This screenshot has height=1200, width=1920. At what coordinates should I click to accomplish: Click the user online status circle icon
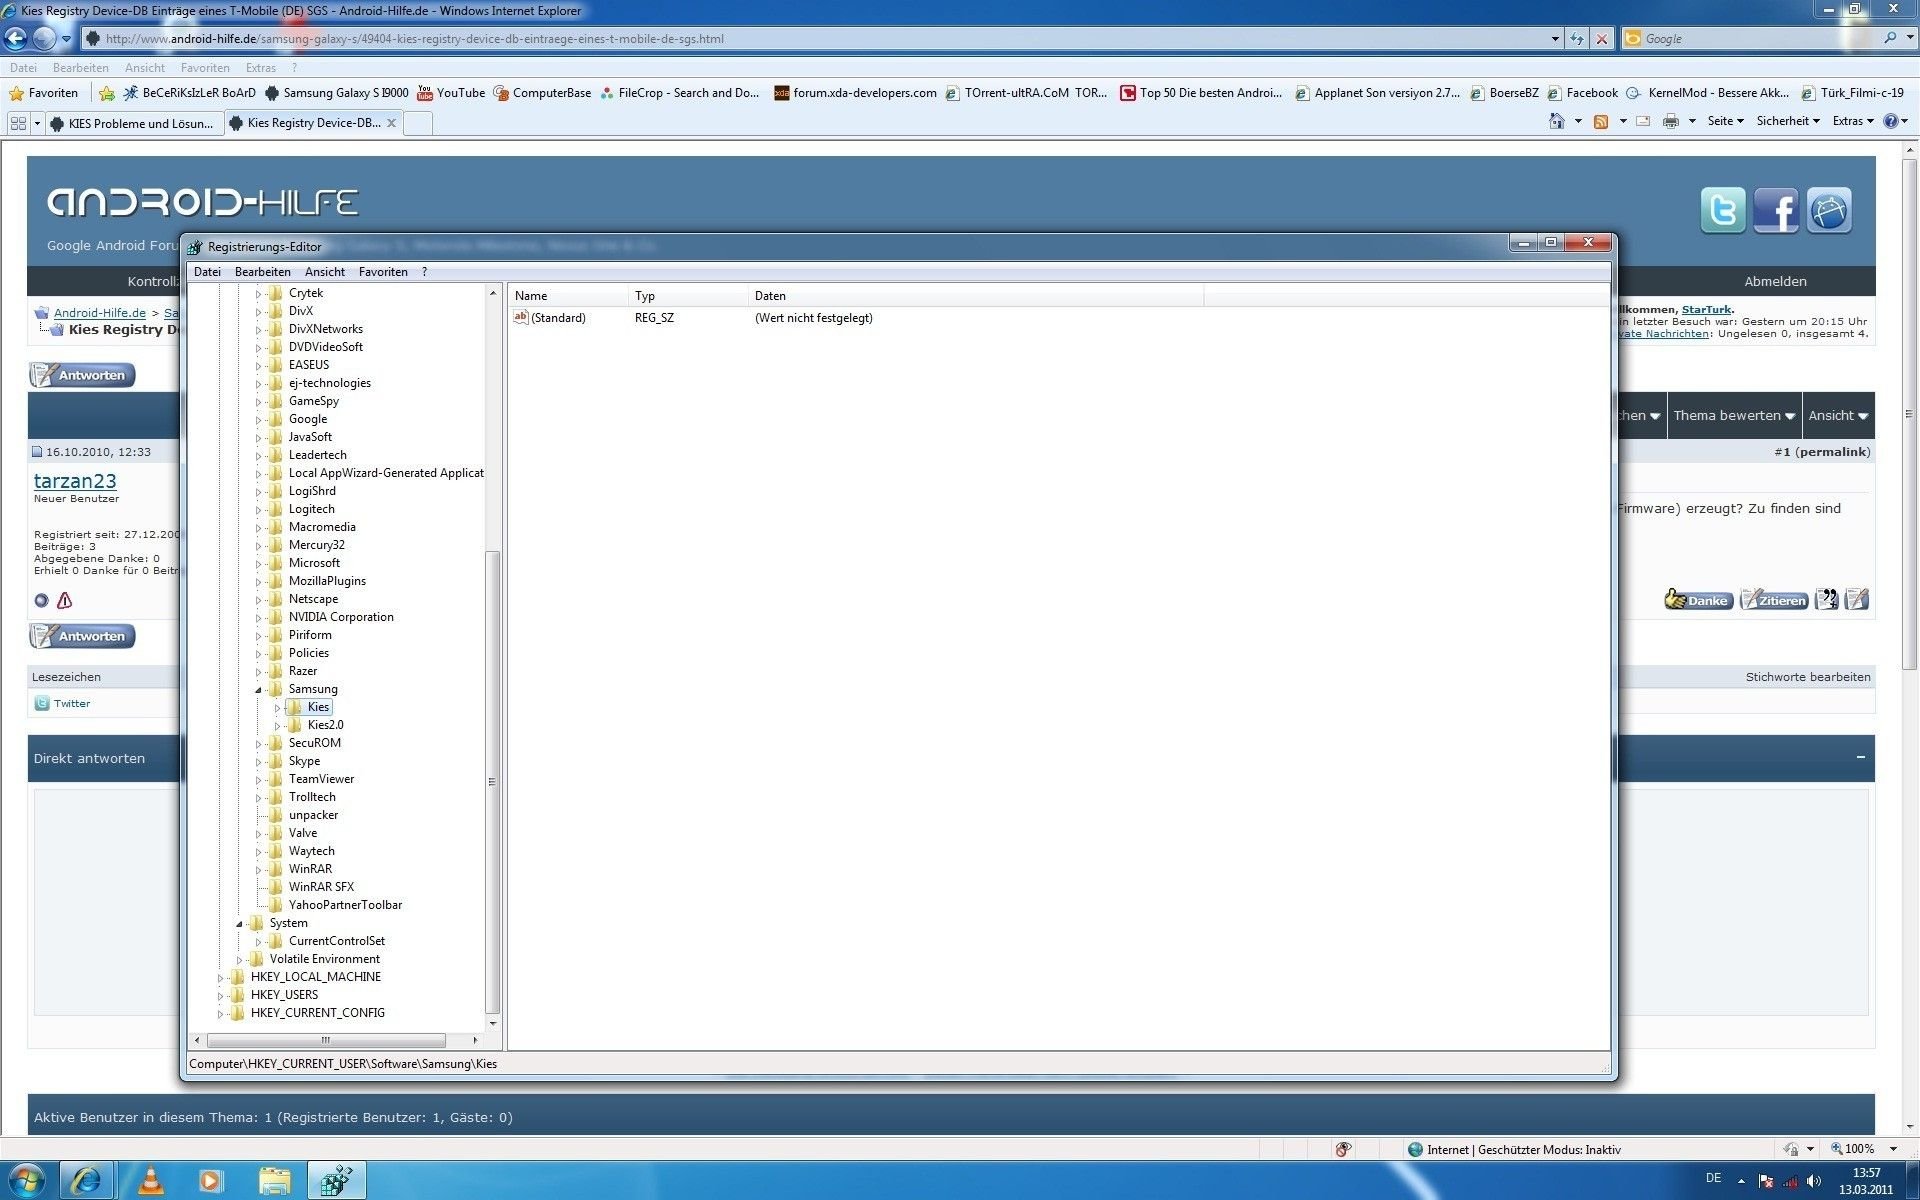[x=41, y=600]
